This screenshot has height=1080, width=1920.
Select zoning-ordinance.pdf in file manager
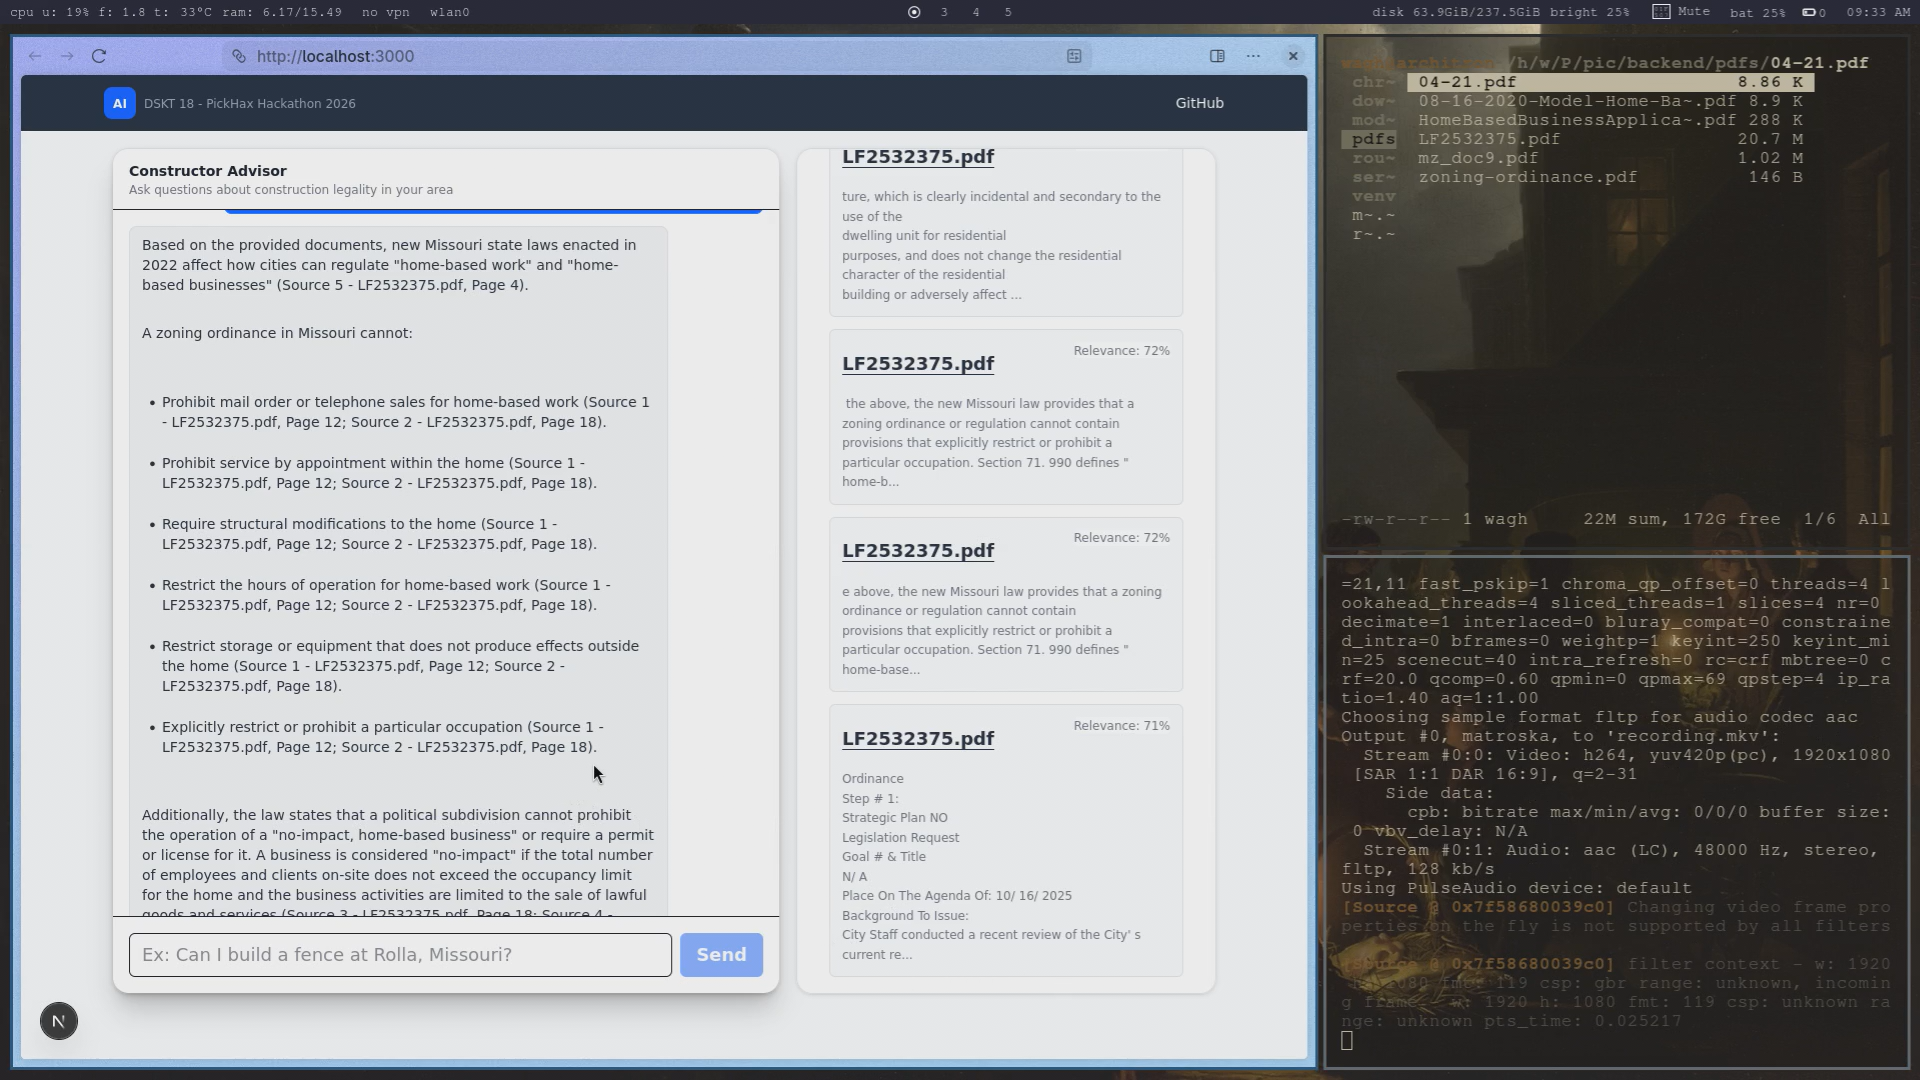[1527, 177]
